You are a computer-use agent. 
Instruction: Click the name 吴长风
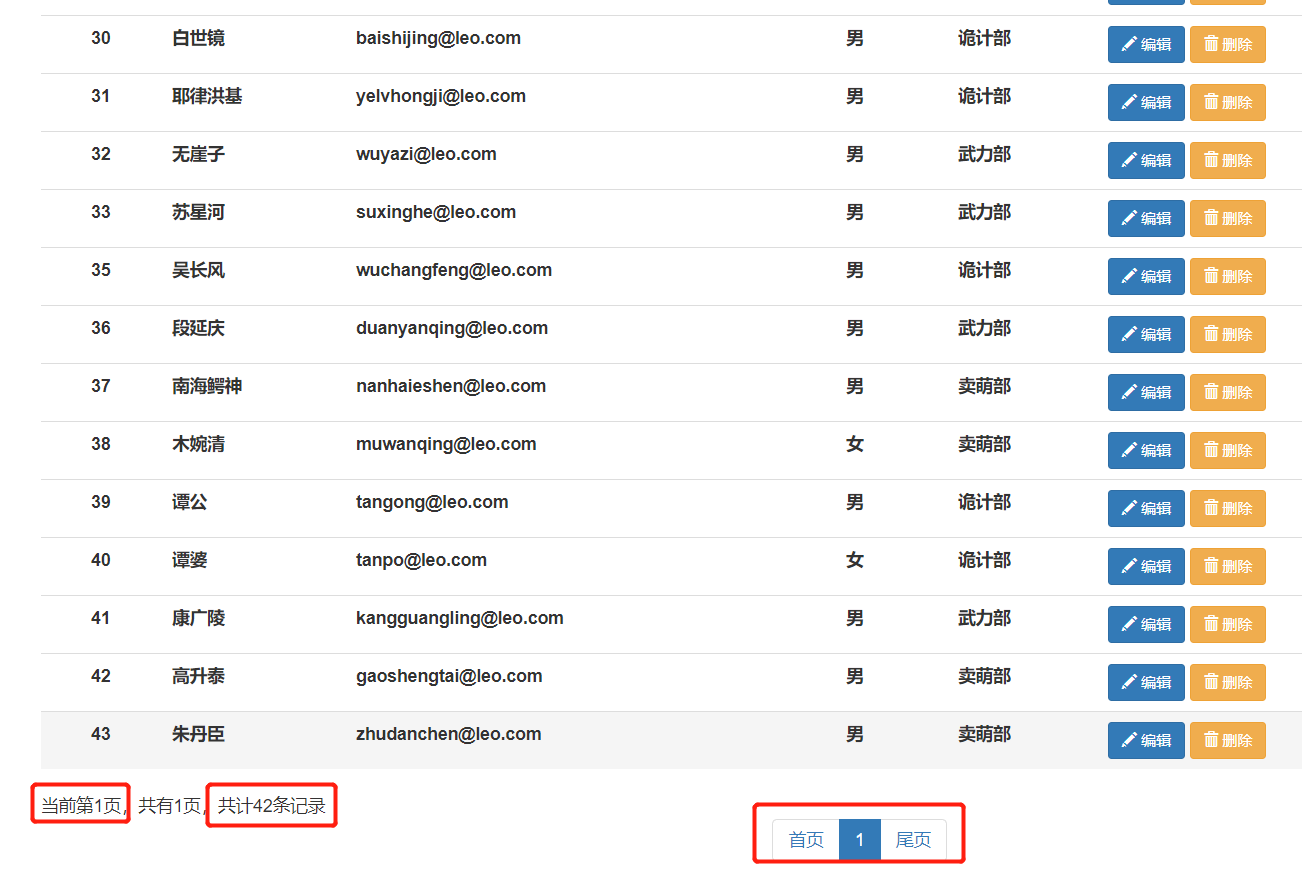[x=198, y=270]
